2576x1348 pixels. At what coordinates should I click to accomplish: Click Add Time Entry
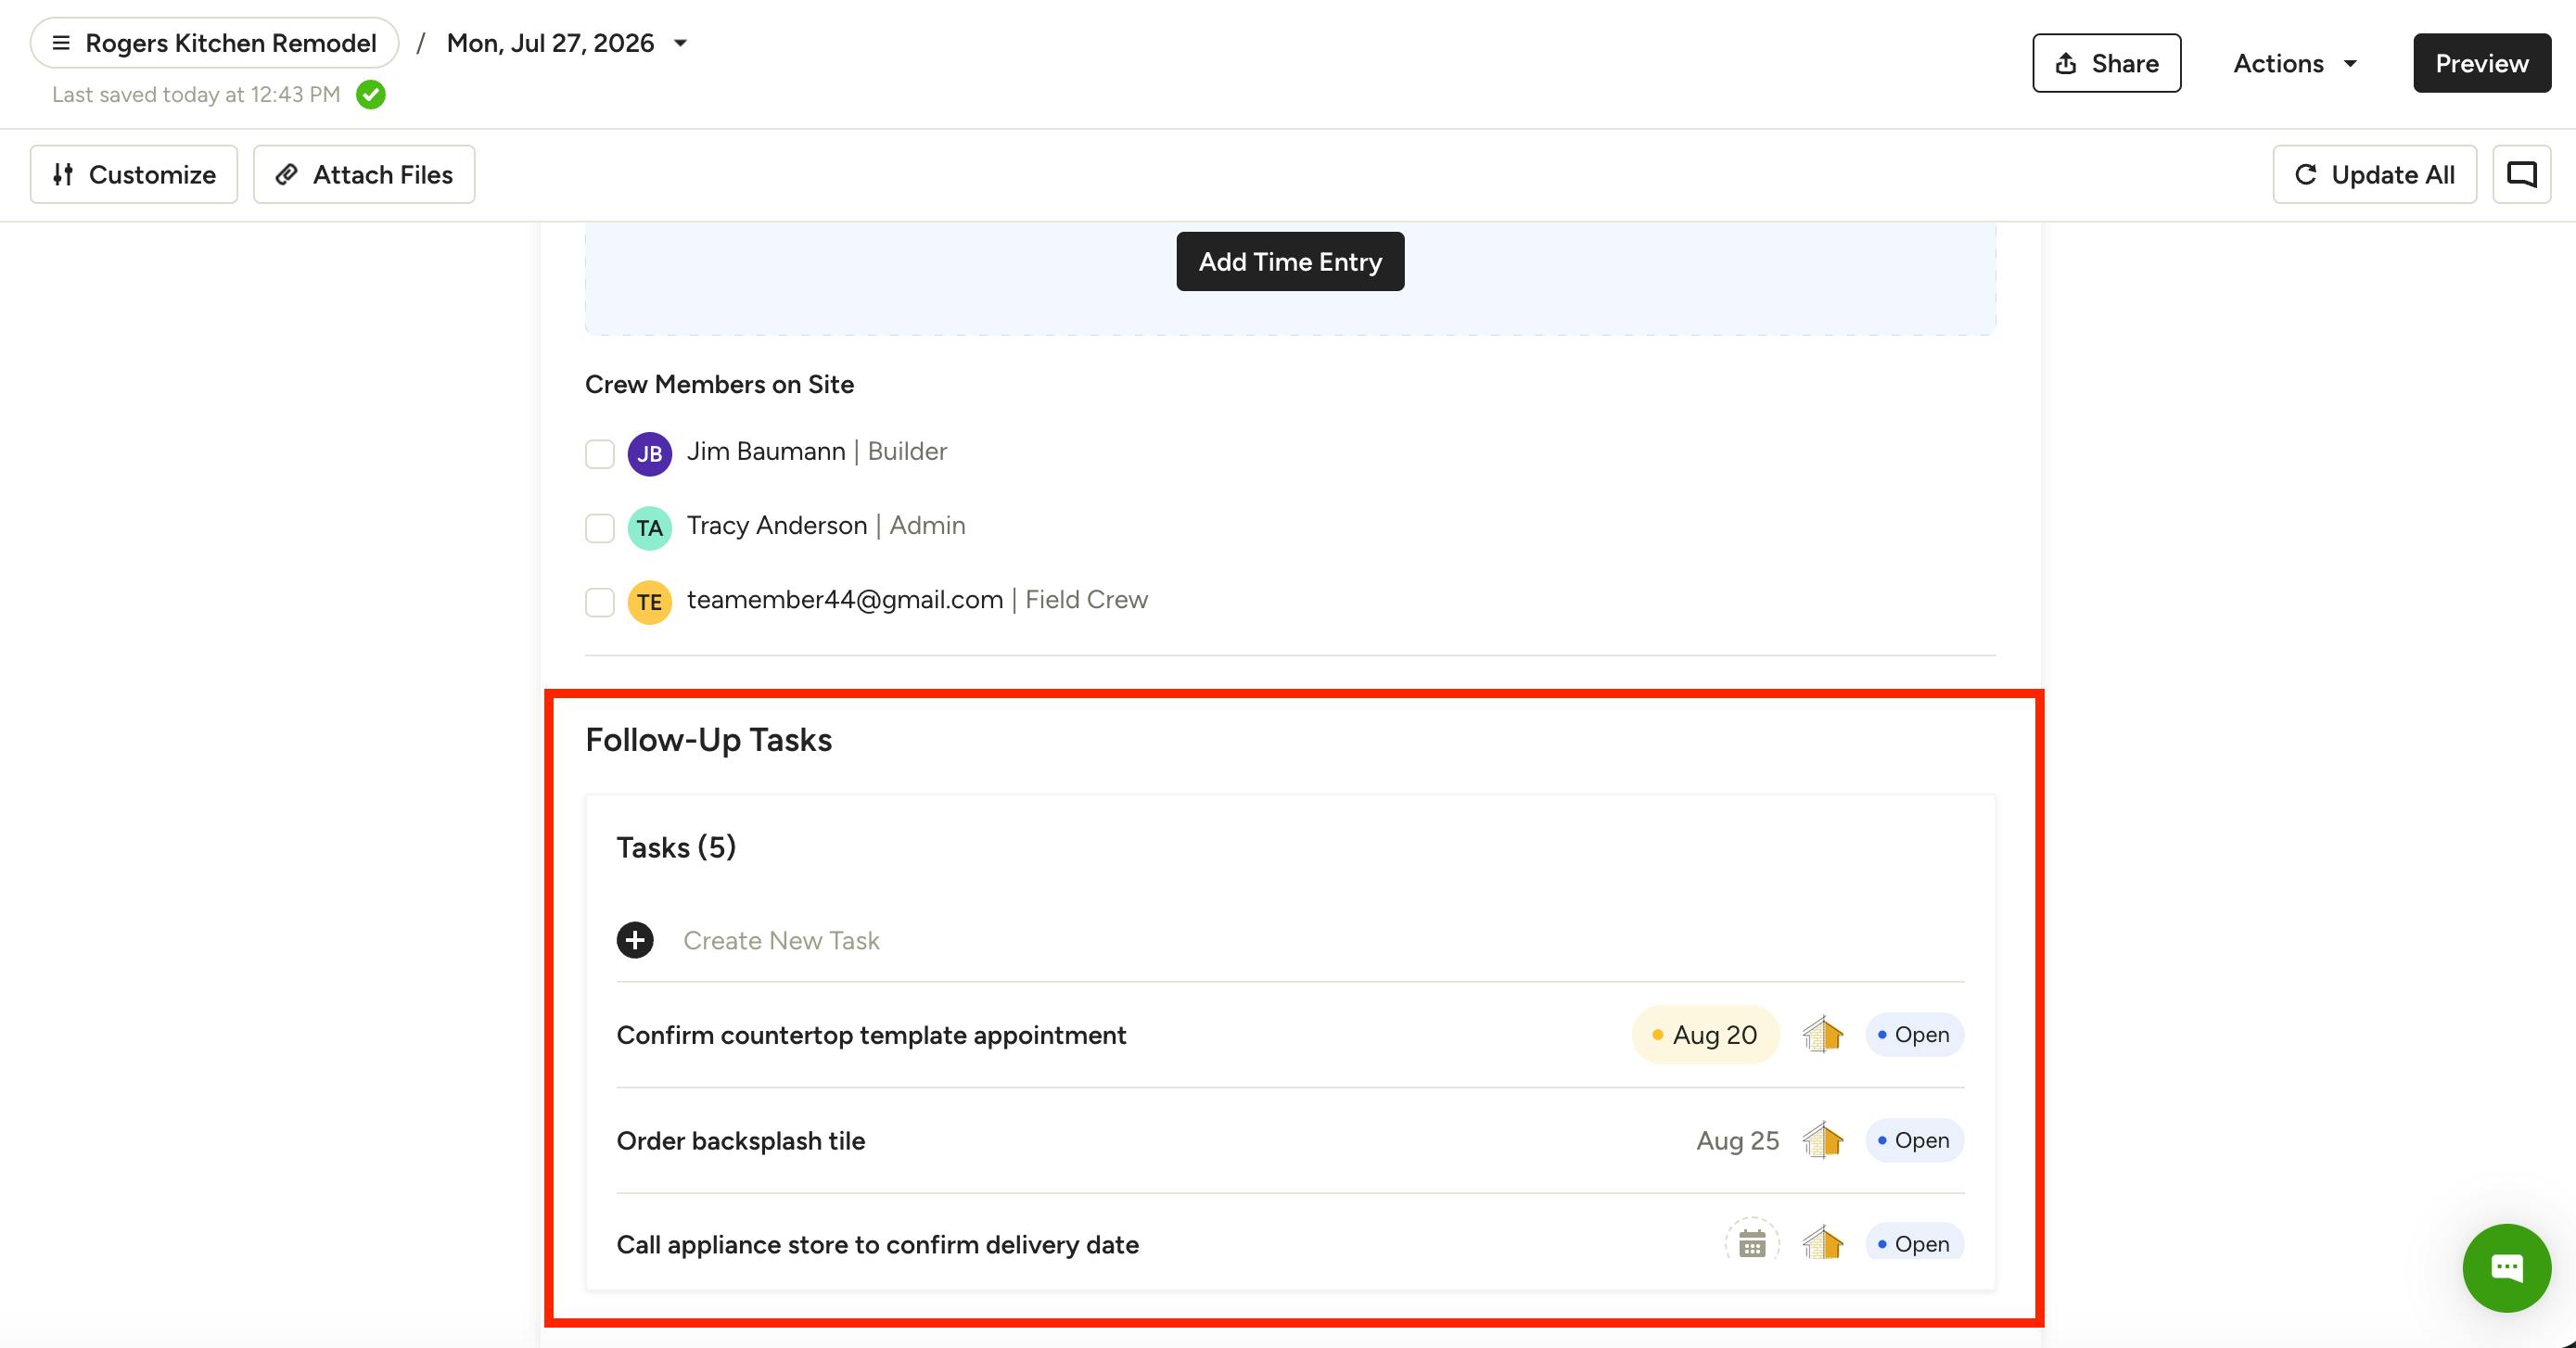point(1290,261)
